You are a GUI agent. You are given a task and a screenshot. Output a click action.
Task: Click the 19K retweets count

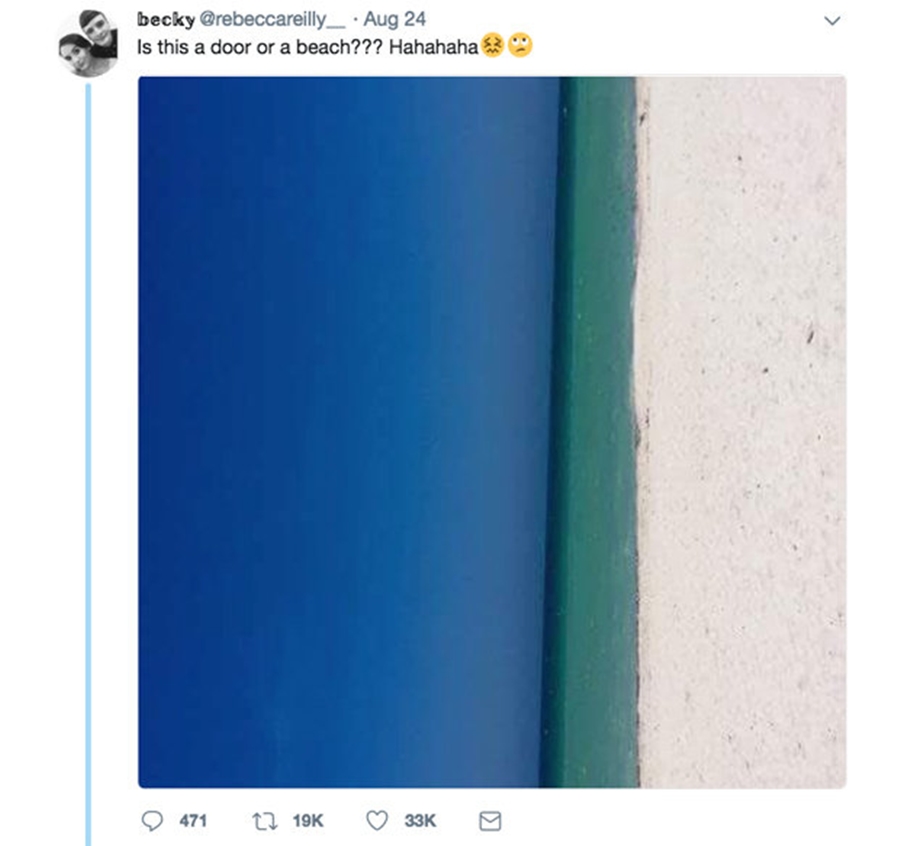tap(308, 821)
